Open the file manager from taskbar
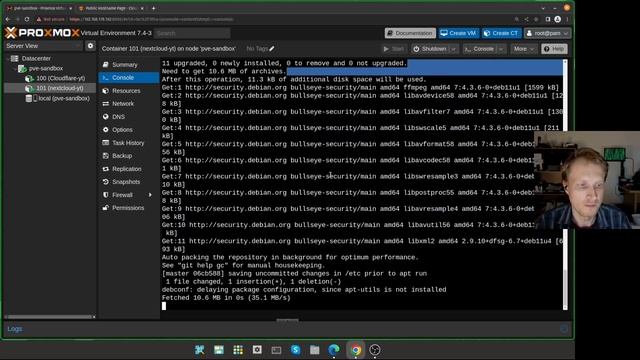The height and width of the screenshot is (360, 640). point(315,350)
